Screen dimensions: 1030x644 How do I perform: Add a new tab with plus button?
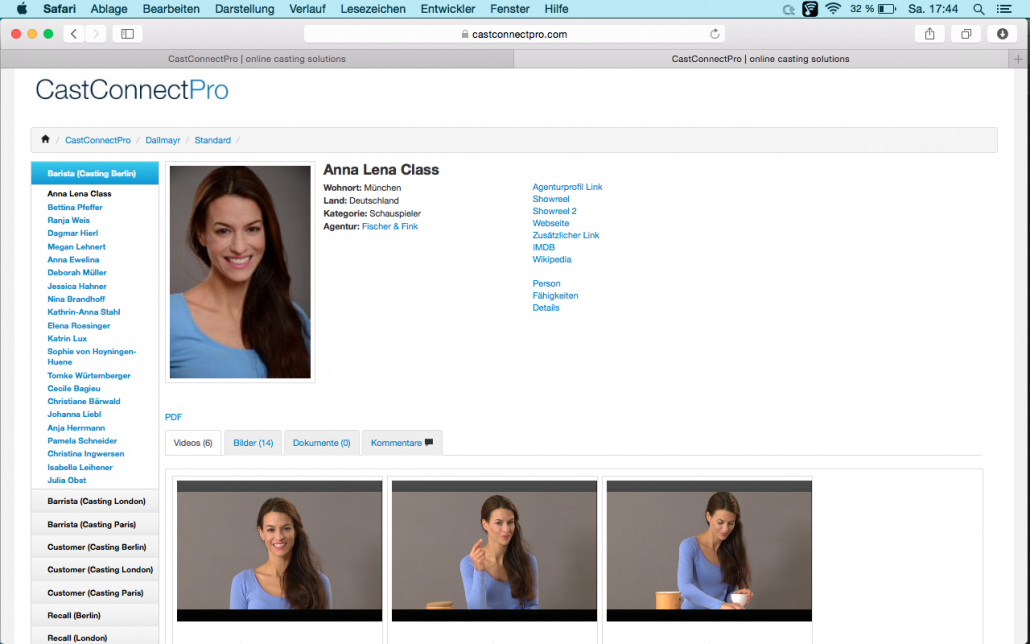[x=1018, y=59]
